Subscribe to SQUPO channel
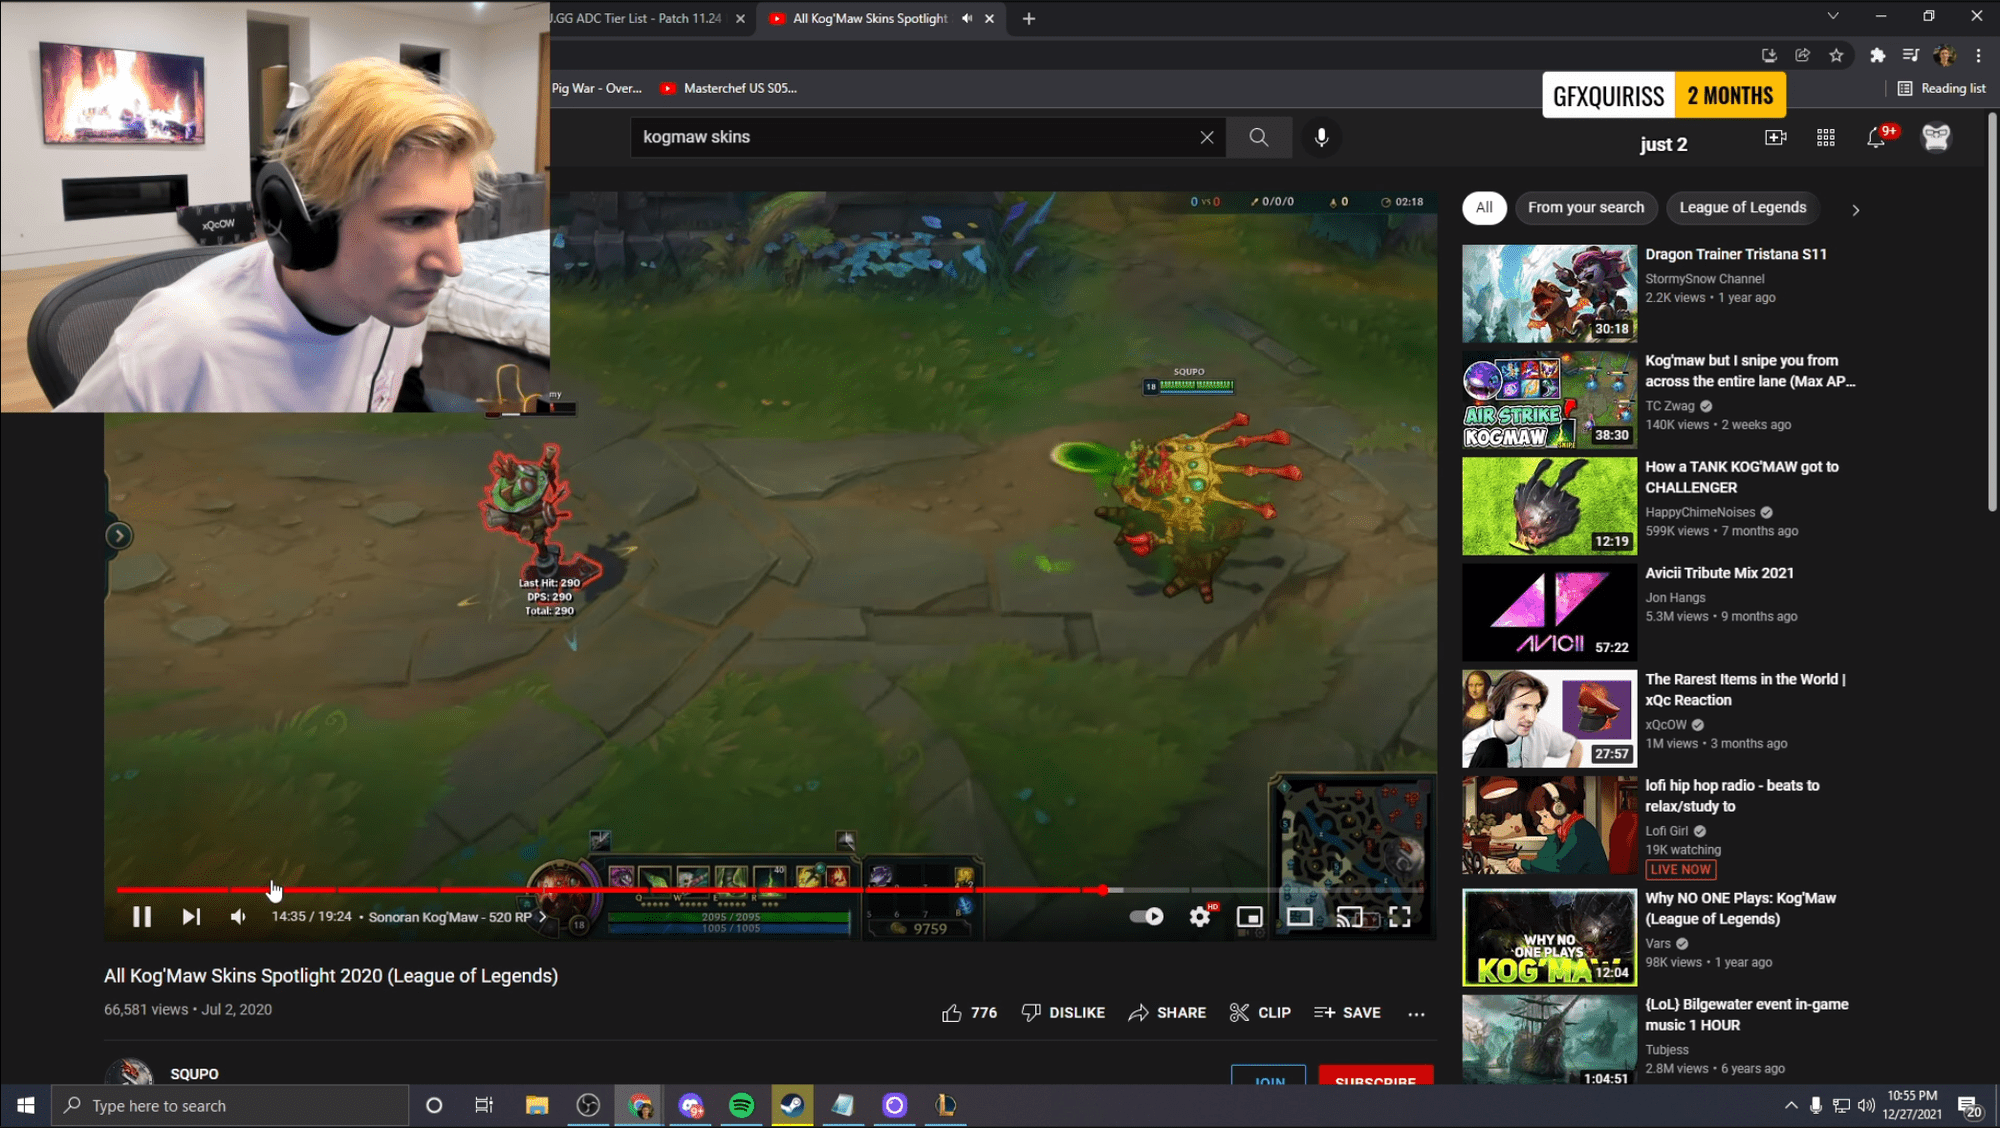 (1375, 1077)
